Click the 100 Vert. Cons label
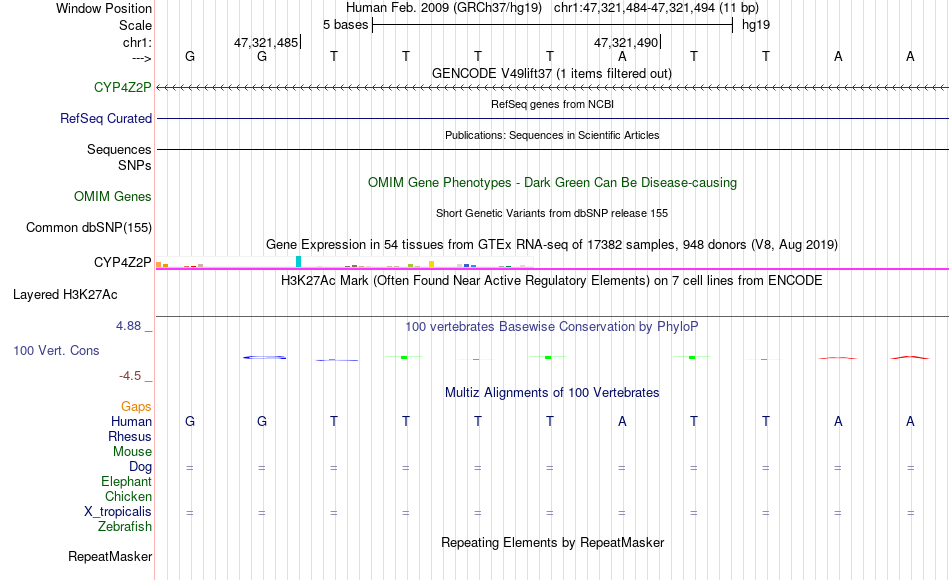Viewport: 950px width, 580px height. (x=56, y=350)
